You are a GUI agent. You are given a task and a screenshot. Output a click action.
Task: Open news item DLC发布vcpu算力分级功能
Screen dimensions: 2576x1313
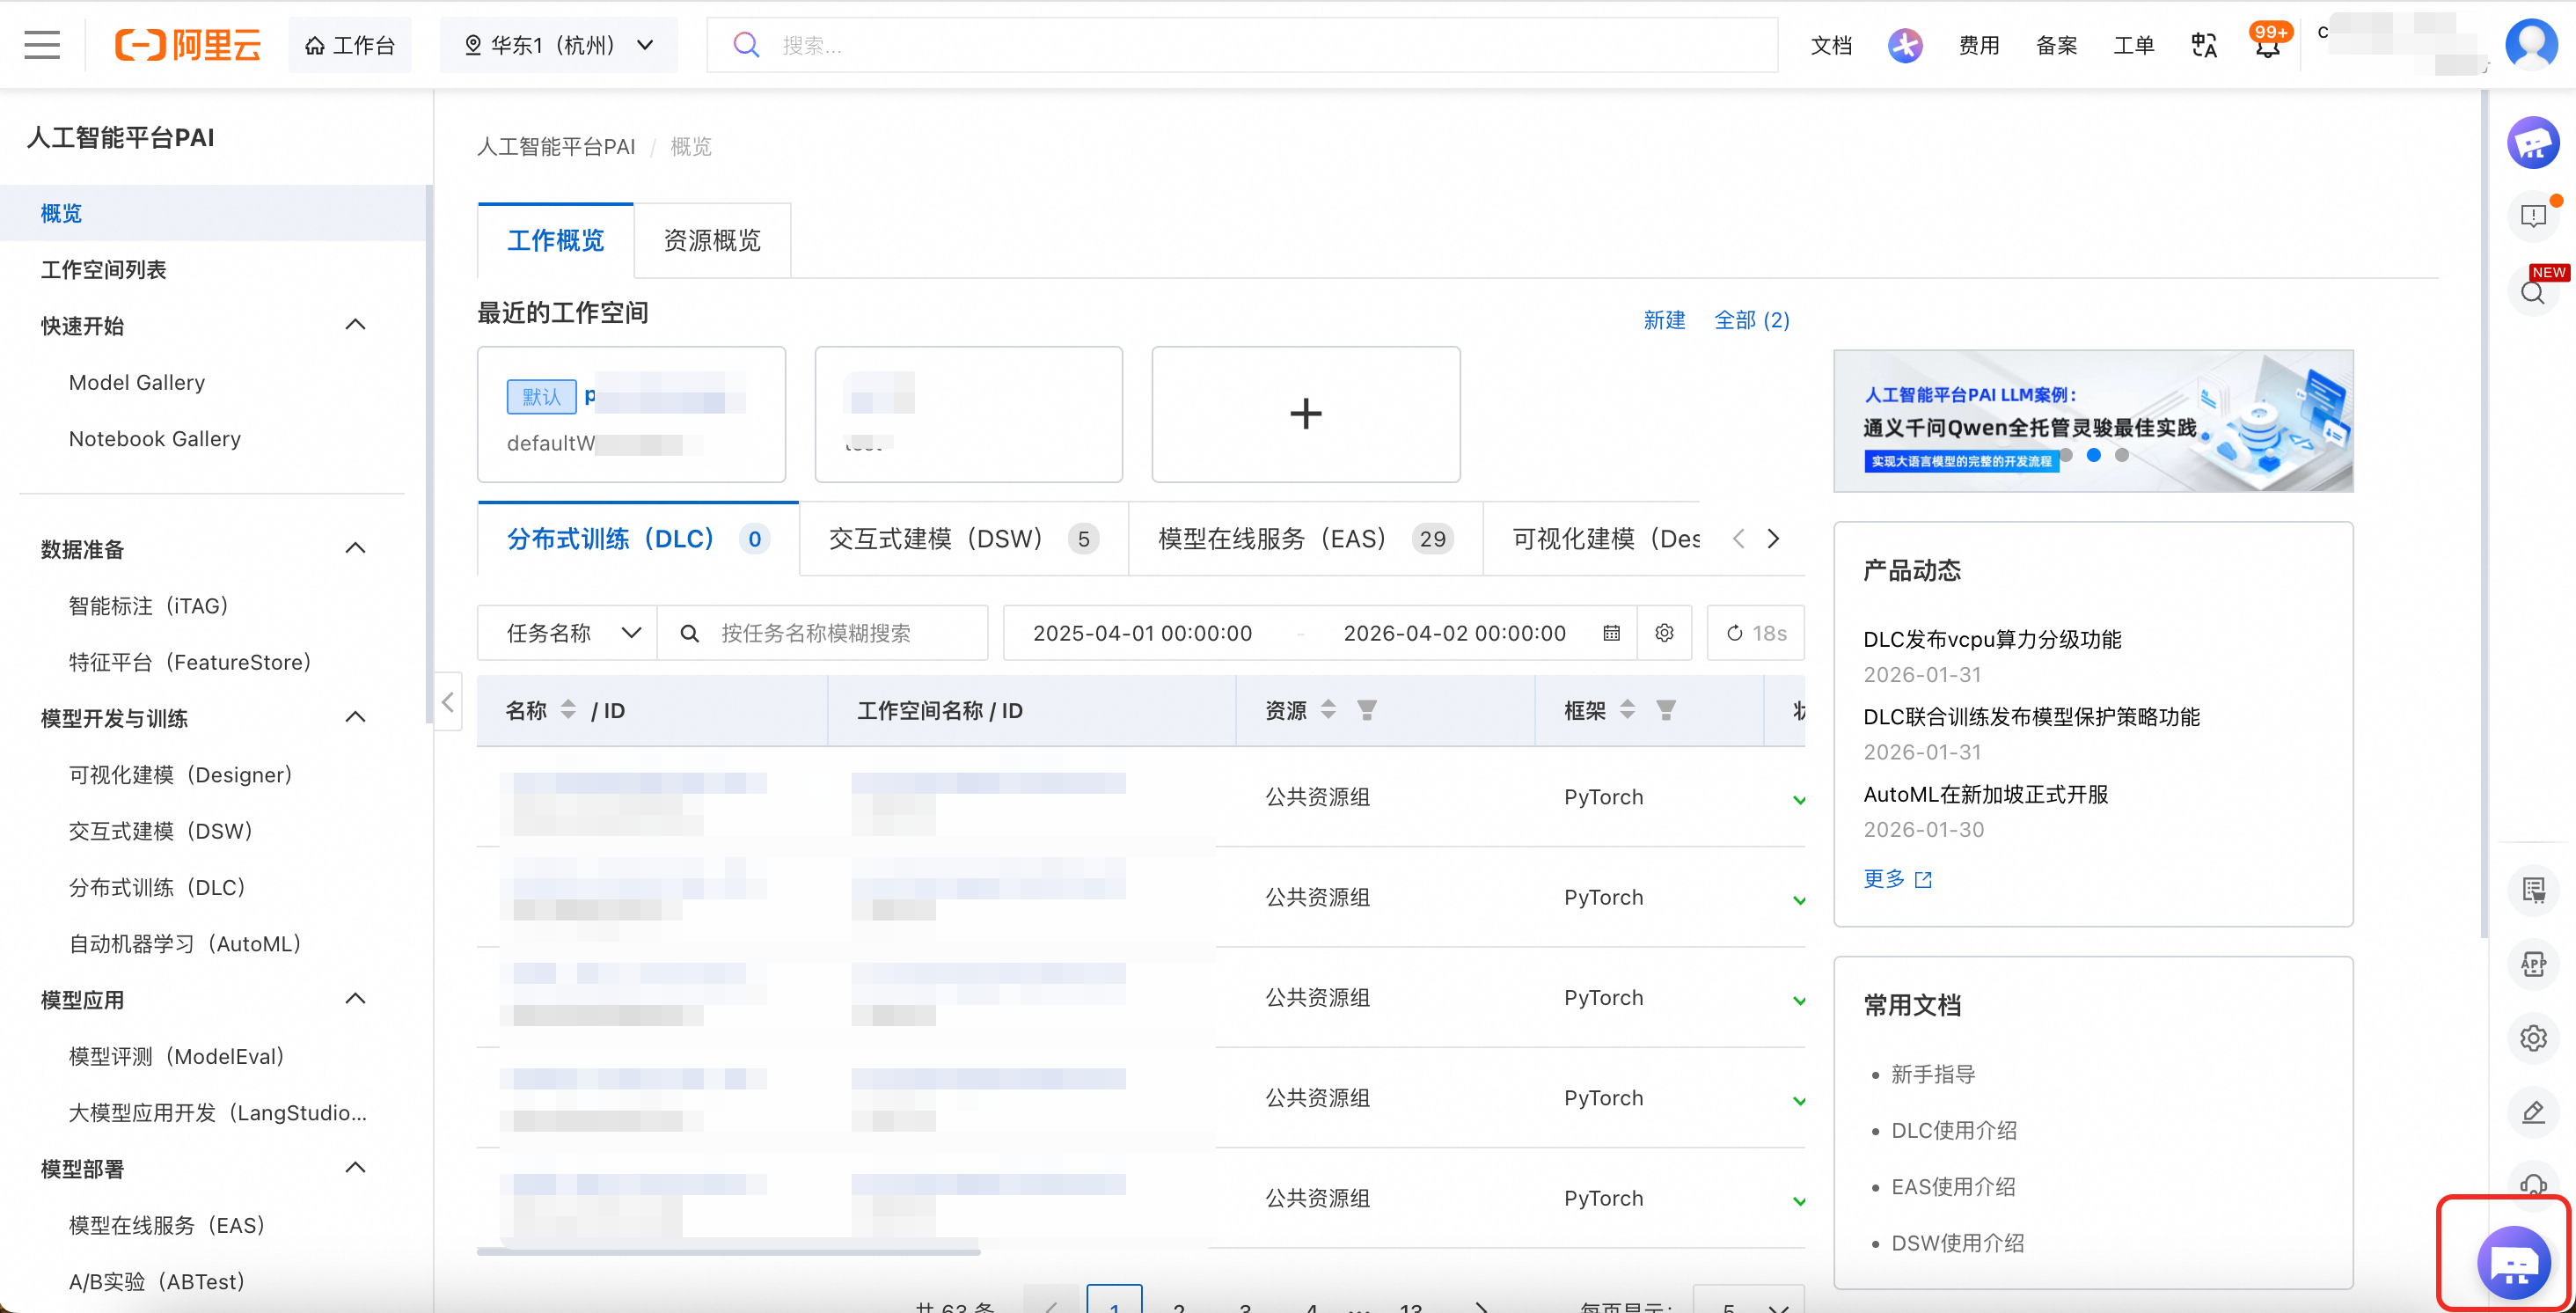click(1992, 639)
